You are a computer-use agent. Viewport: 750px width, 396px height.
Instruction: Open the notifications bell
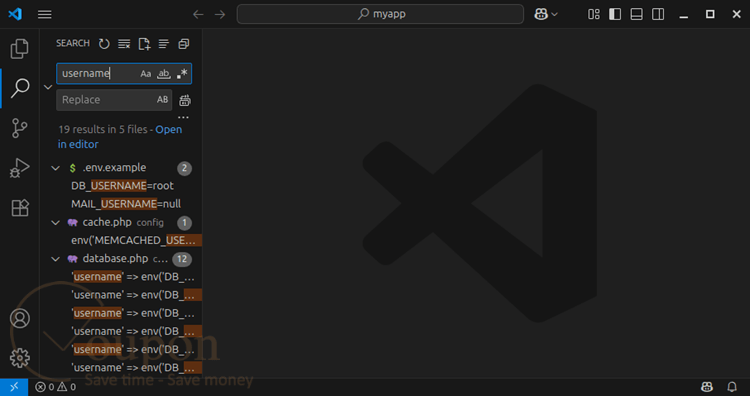[732, 387]
